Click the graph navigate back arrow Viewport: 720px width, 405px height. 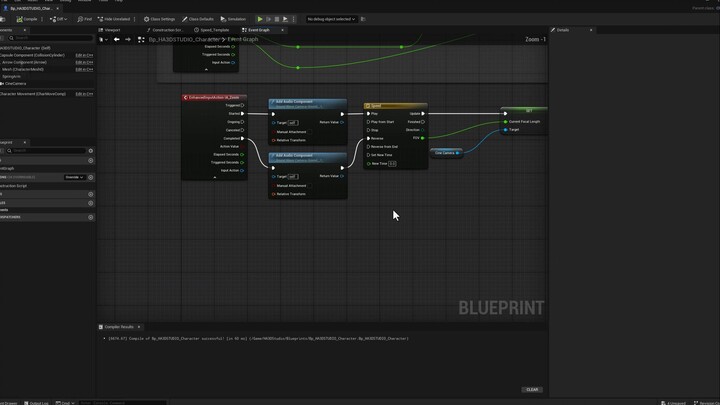(x=116, y=39)
